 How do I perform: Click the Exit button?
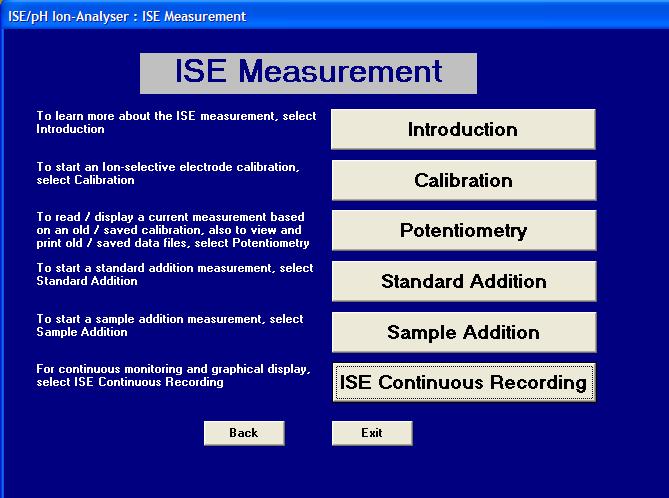(x=372, y=433)
